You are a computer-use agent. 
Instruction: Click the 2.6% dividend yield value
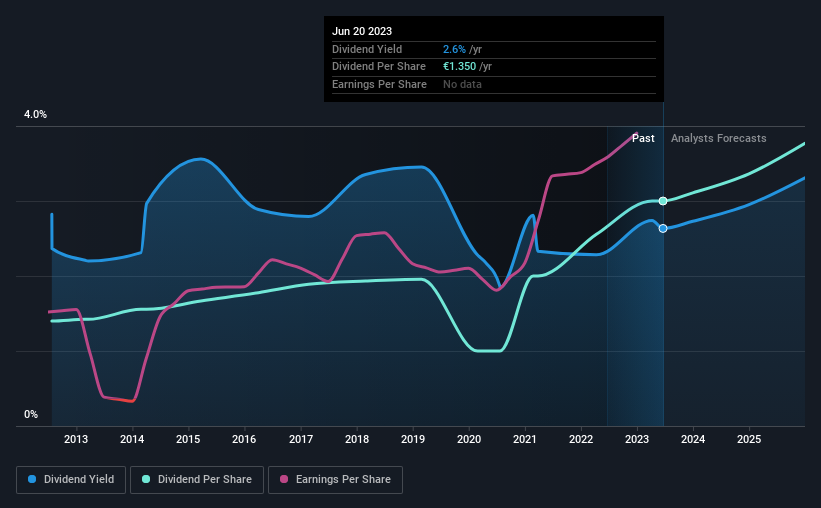454,49
